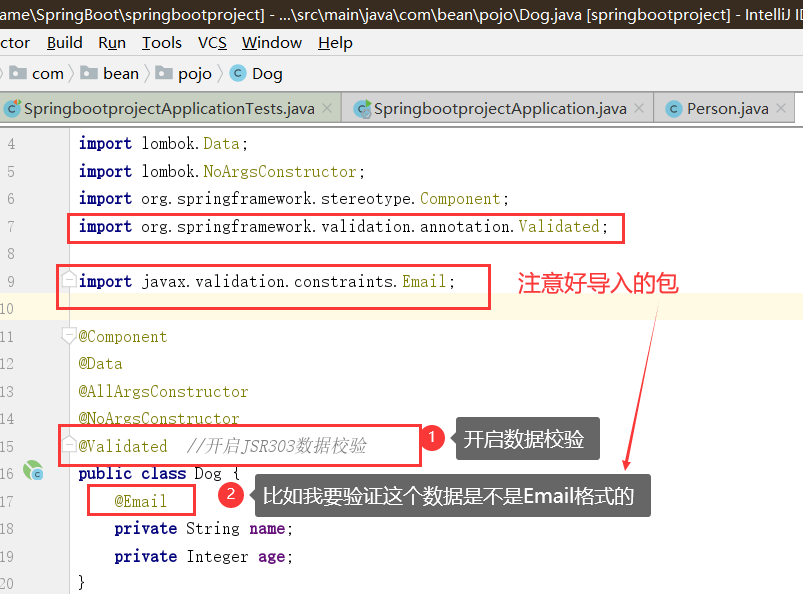
Task: Click the String type on line 18
Action: tap(213, 528)
